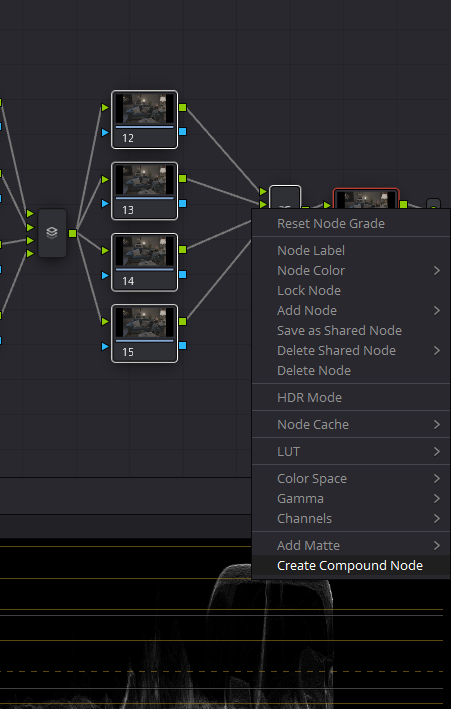The width and height of the screenshot is (451, 709).
Task: Choose Create Compound Node
Action: [351, 566]
